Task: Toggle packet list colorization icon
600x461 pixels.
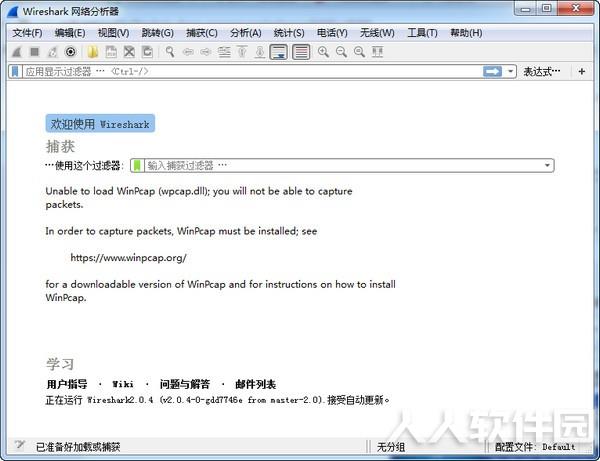Action: (x=301, y=52)
